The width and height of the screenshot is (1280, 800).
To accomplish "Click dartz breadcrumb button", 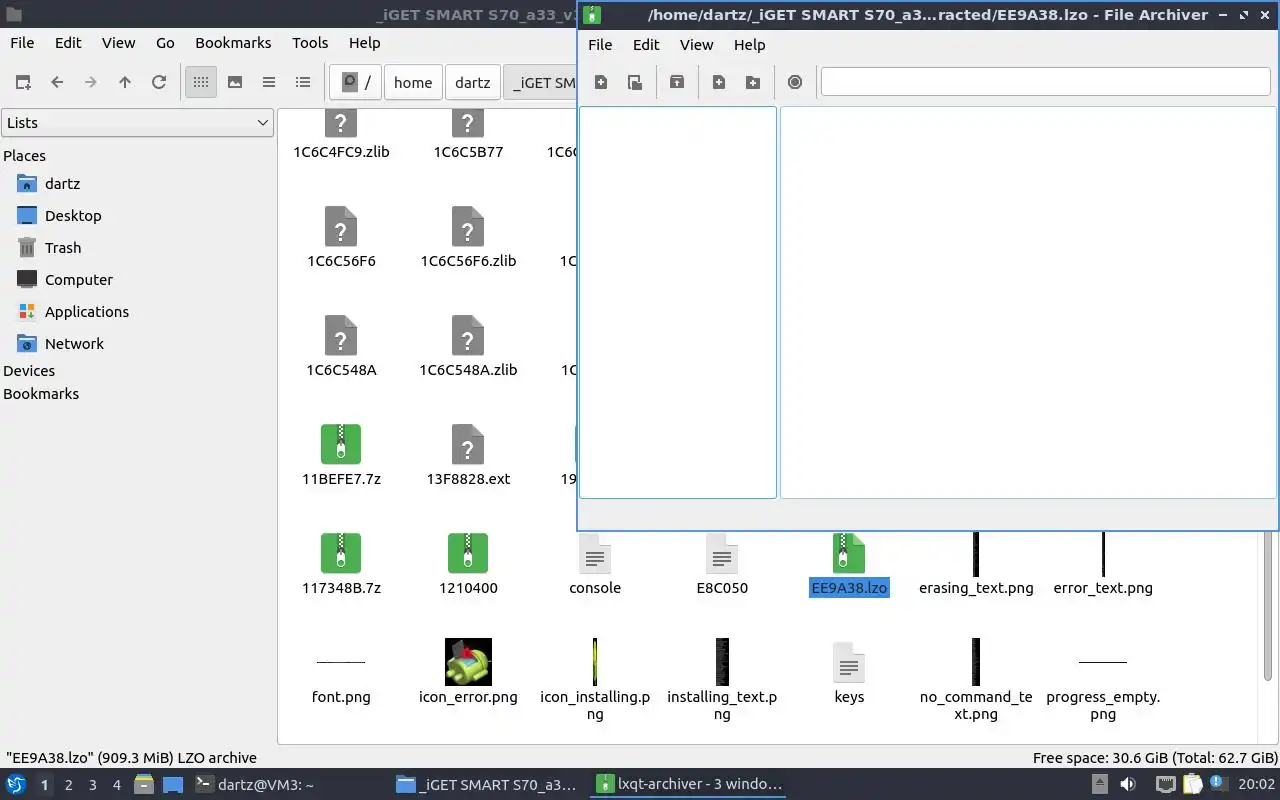I will [472, 82].
